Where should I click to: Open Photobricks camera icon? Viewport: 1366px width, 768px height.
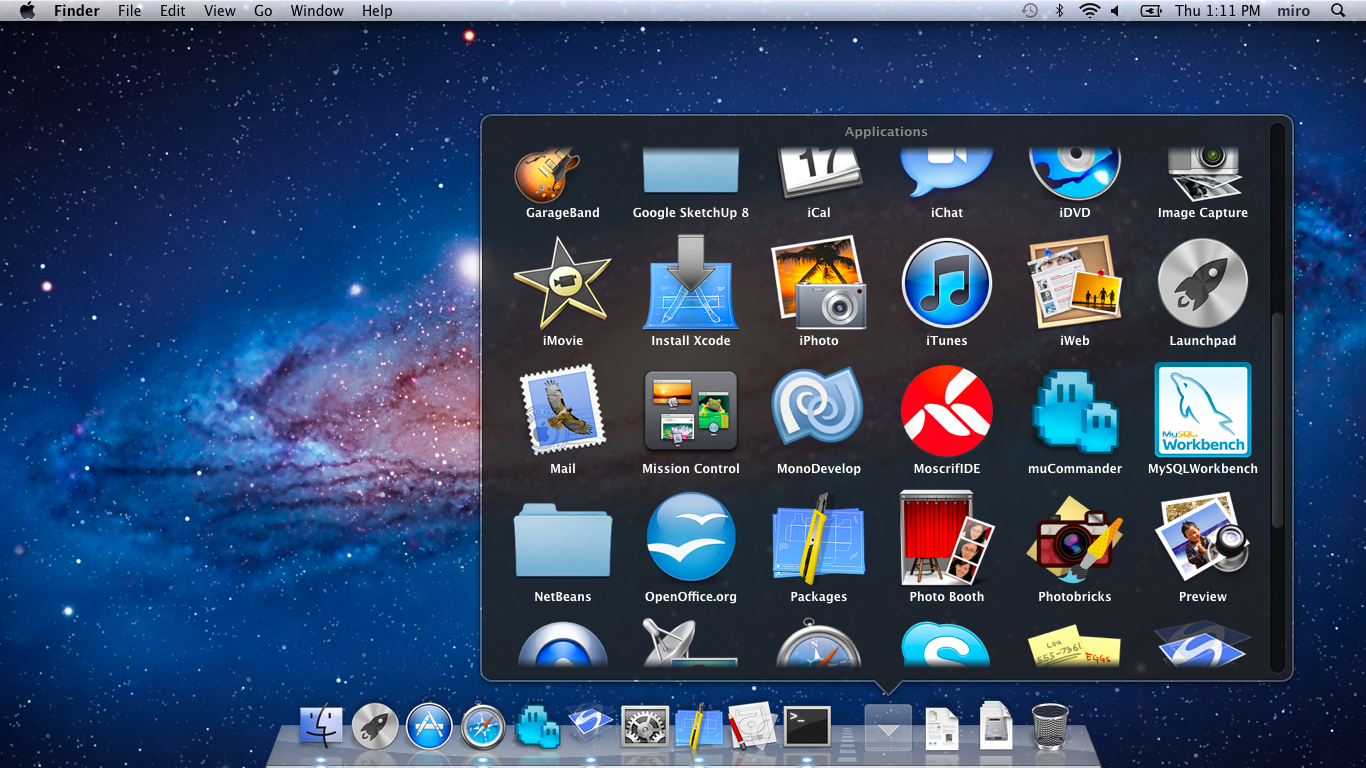click(1075, 541)
